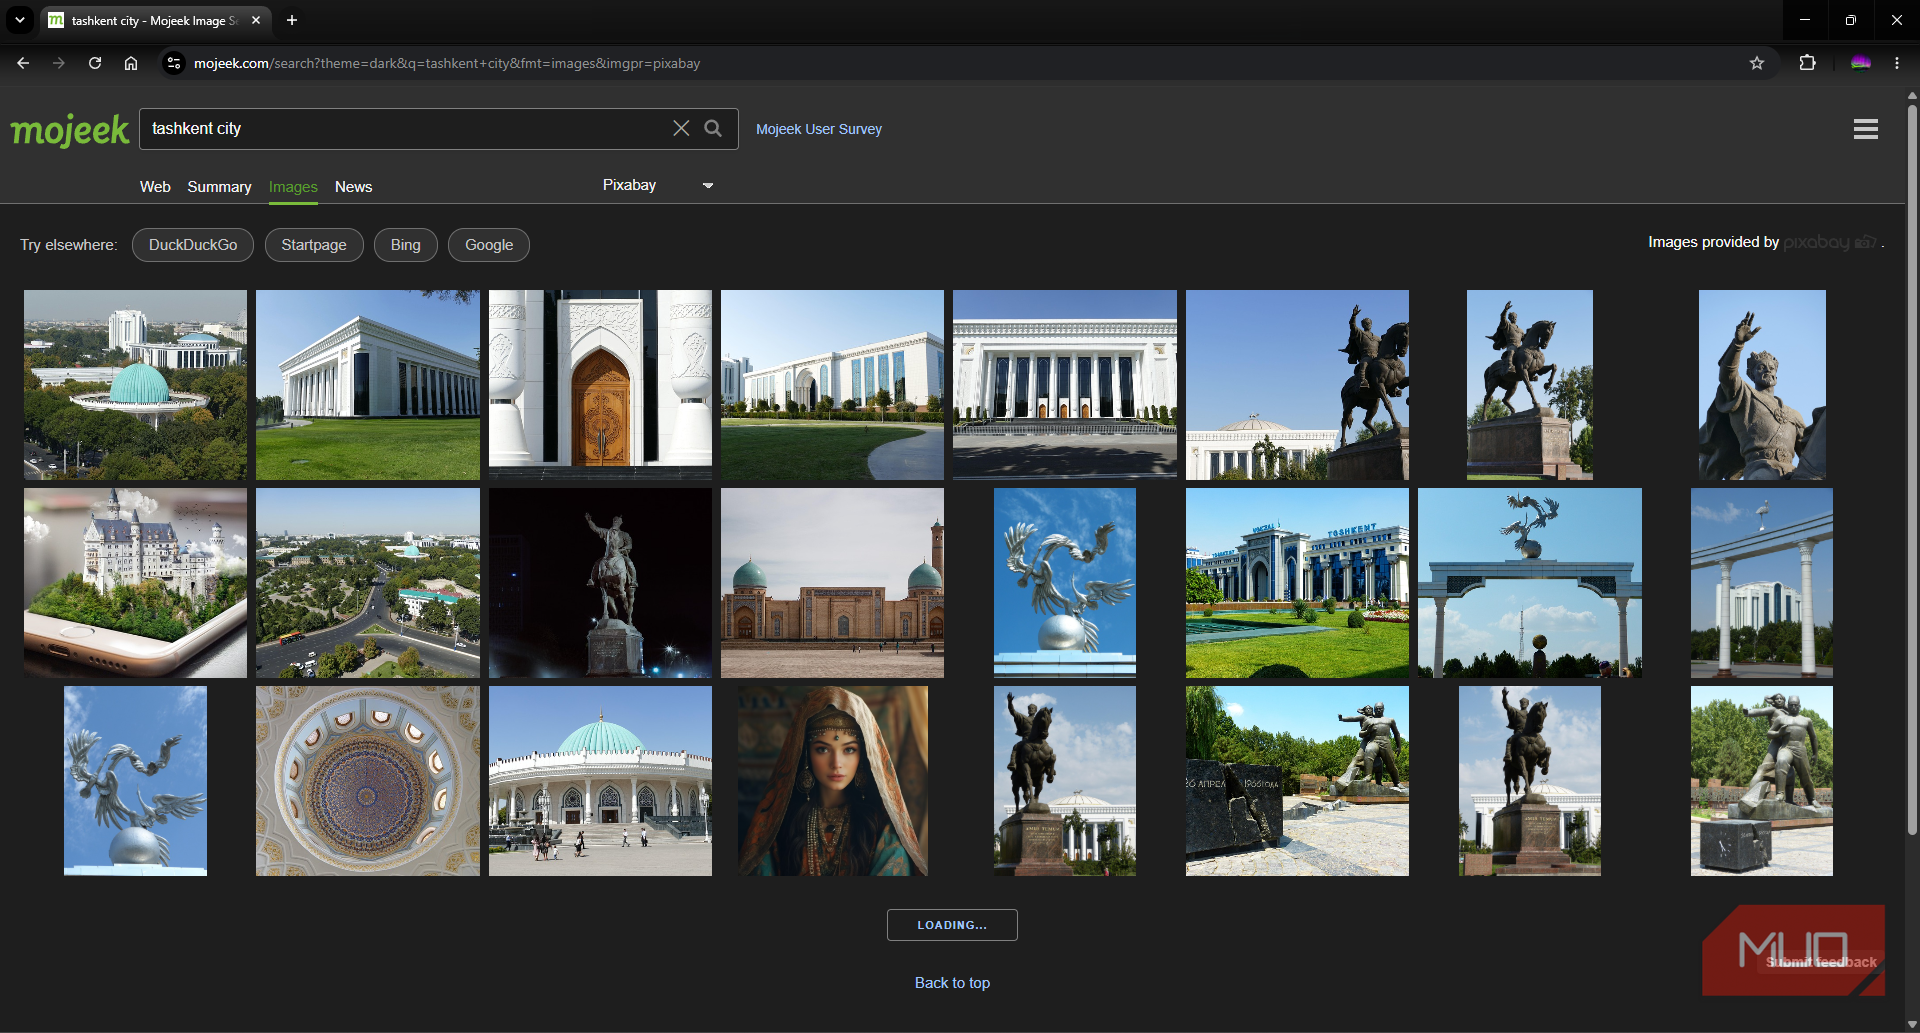This screenshot has height=1033, width=1920.
Task: Open the browser profile icon
Action: click(1860, 63)
